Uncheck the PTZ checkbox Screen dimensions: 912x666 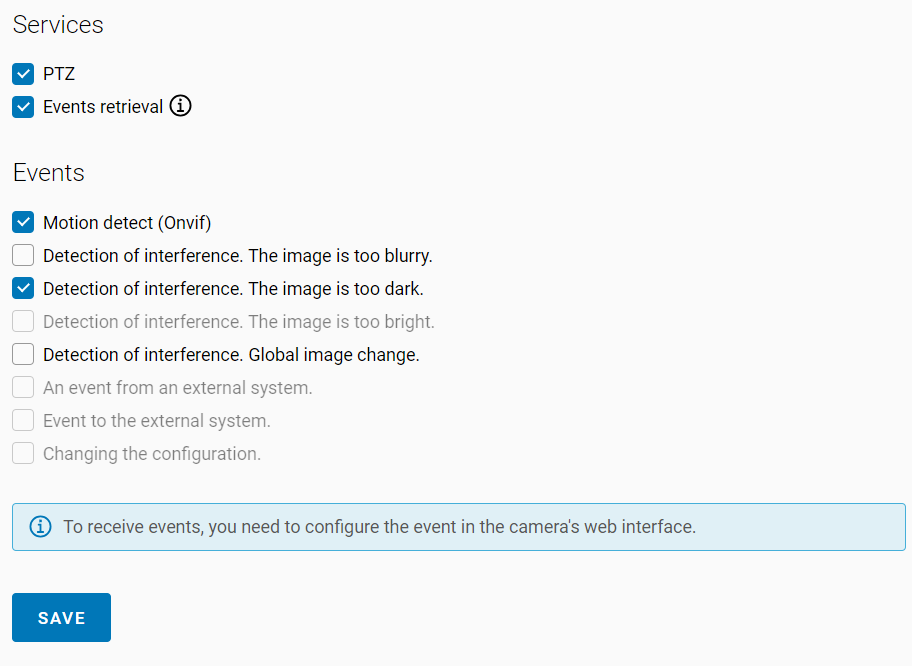point(23,74)
